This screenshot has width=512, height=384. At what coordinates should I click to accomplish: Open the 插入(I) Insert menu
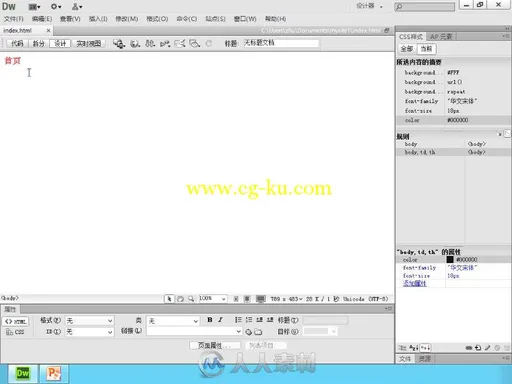[x=98, y=19]
